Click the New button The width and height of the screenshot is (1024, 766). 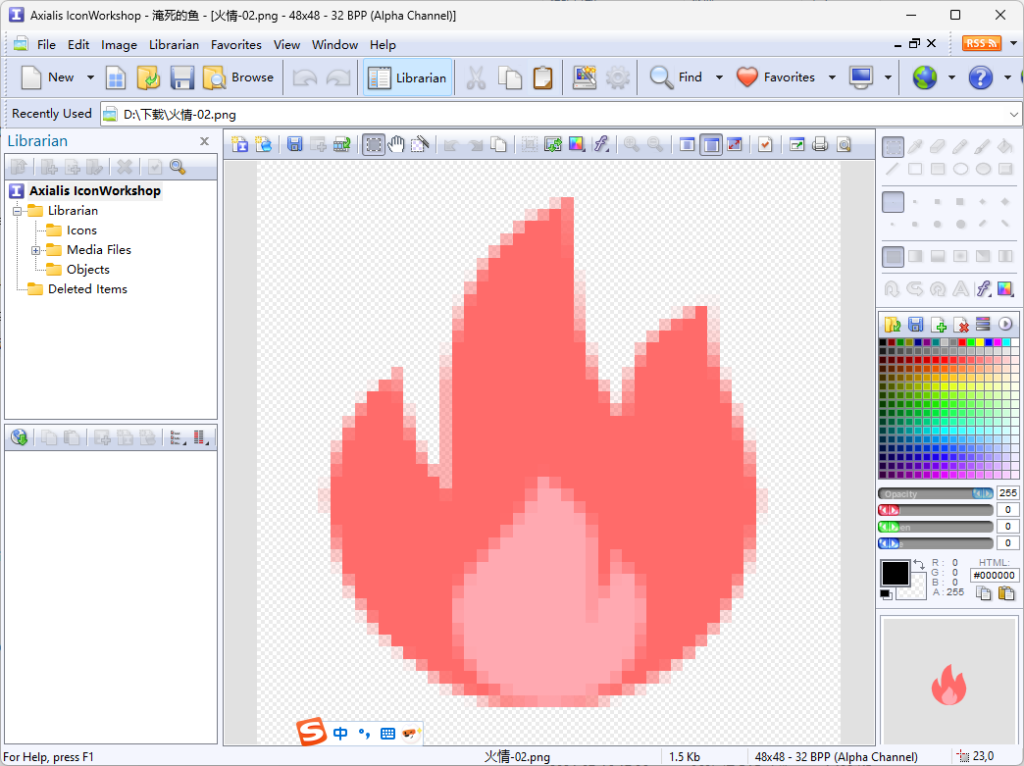47,78
